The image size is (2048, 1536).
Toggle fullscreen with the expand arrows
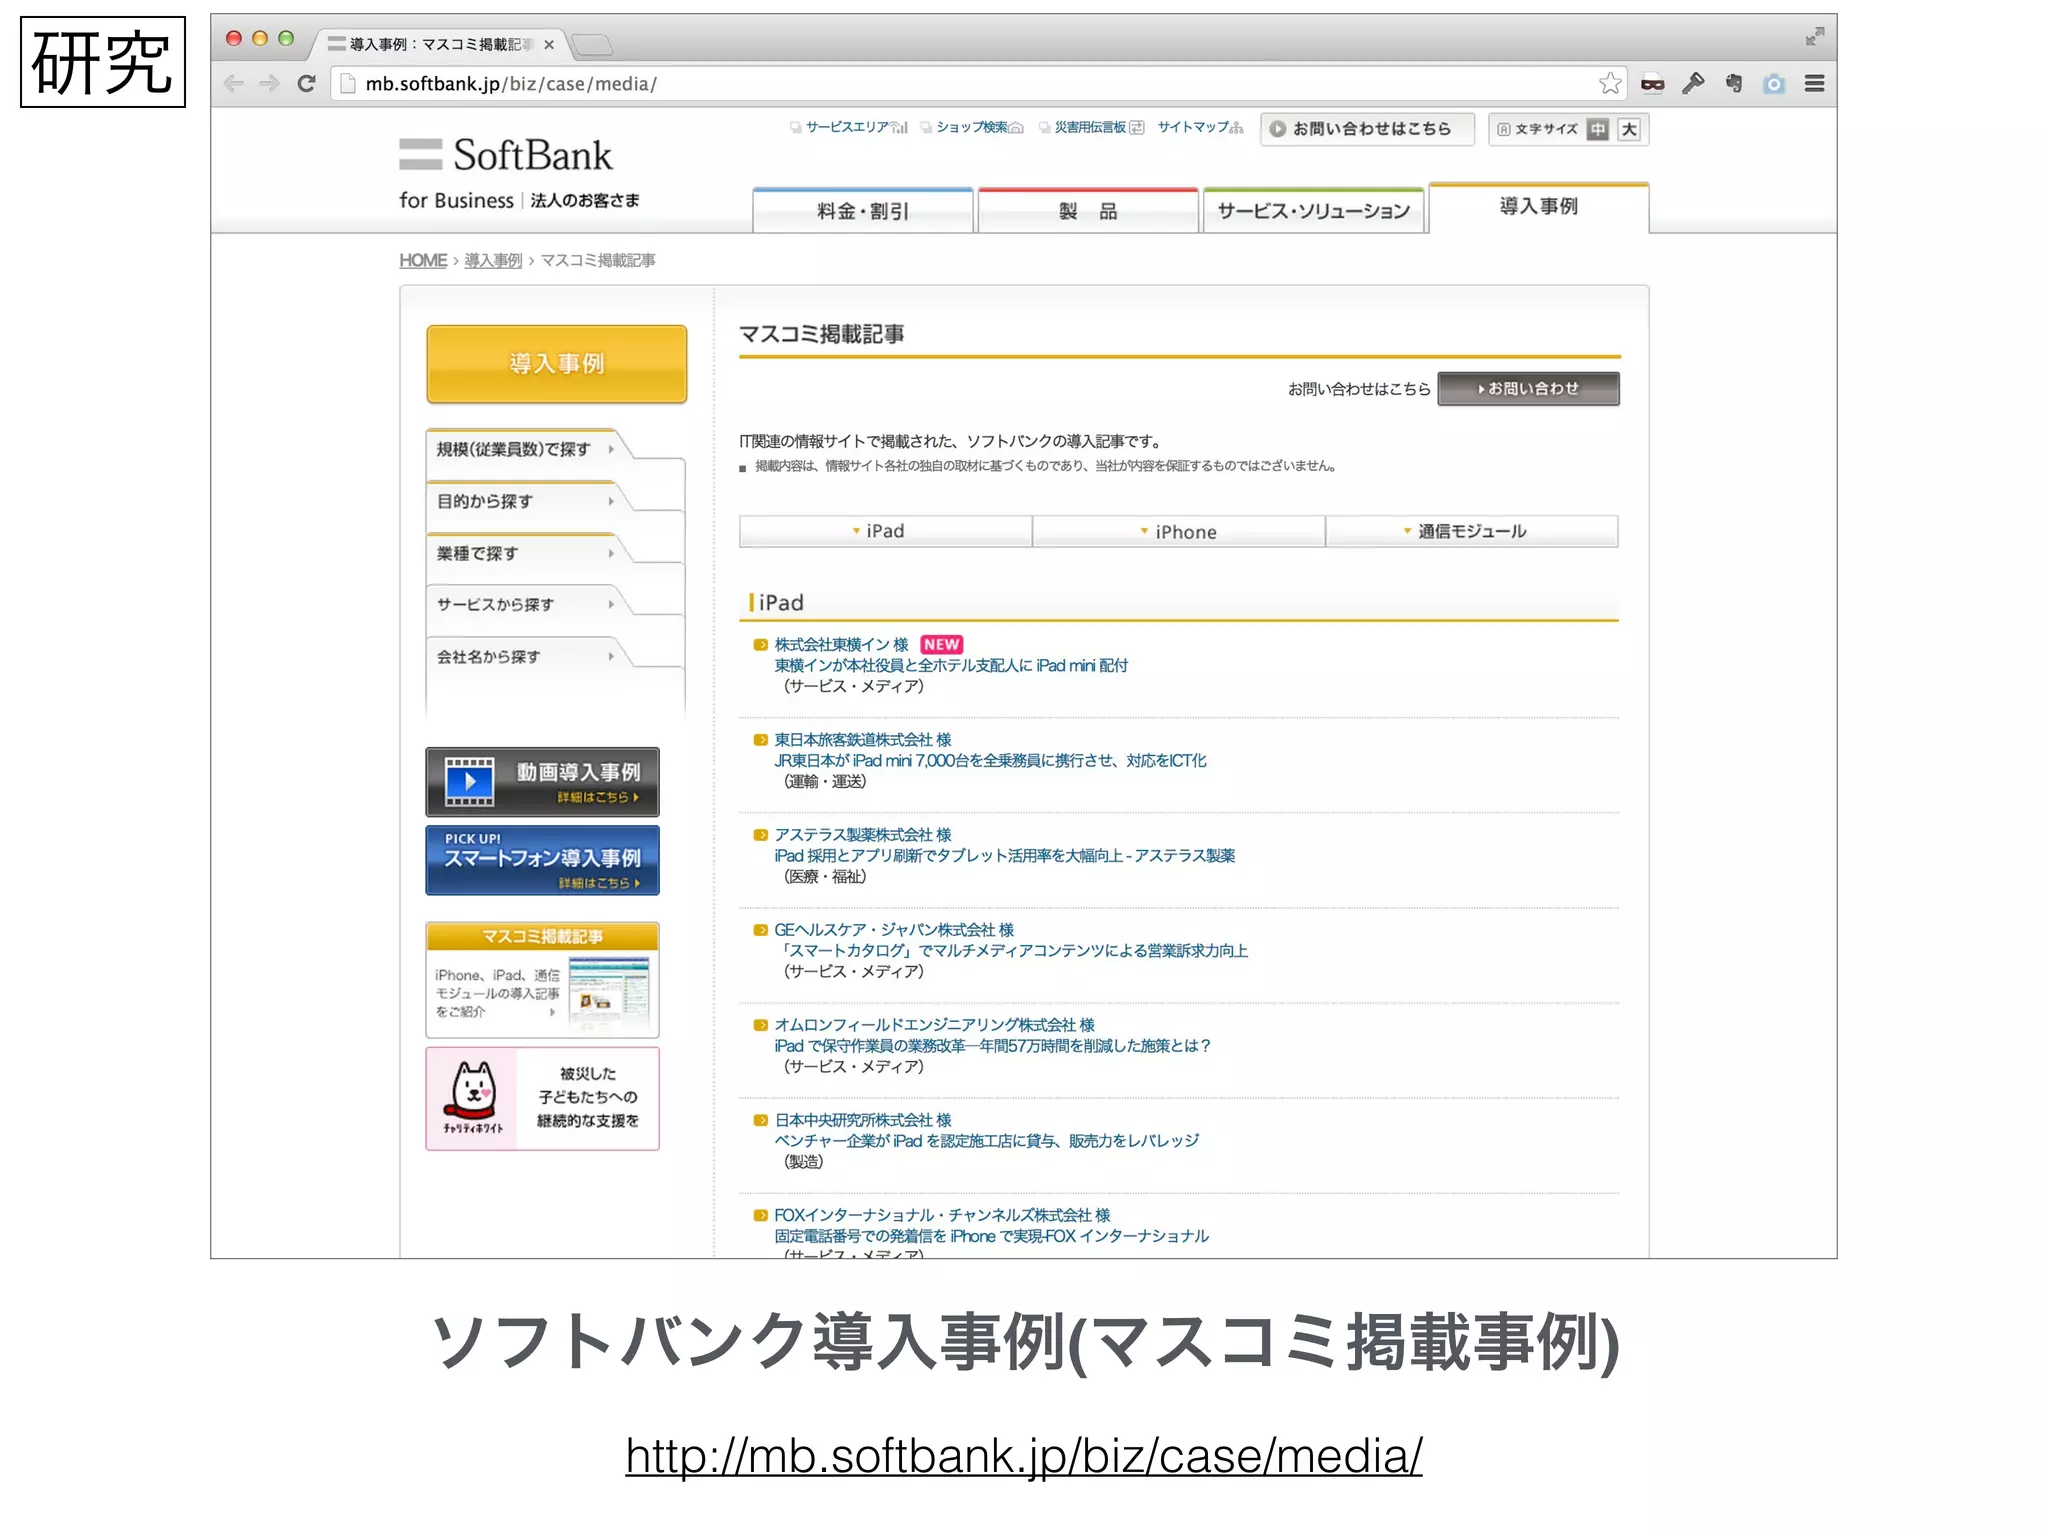tap(1814, 37)
